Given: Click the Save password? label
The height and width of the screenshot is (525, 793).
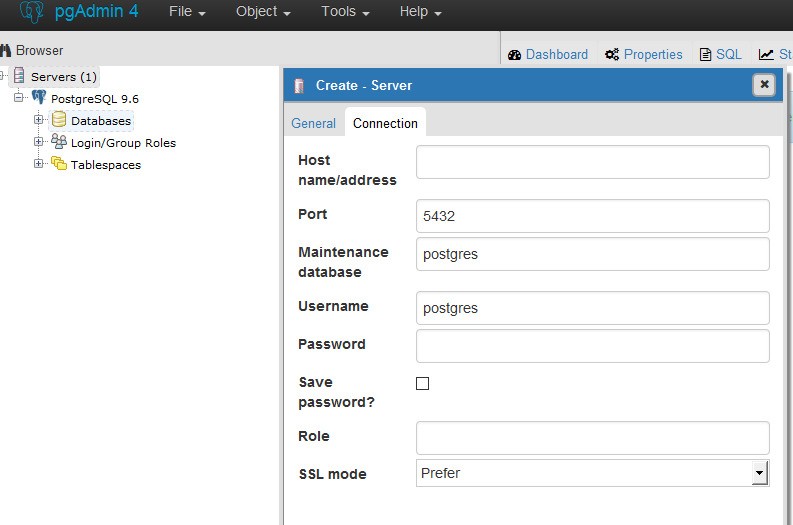Looking at the screenshot, I should [x=336, y=392].
